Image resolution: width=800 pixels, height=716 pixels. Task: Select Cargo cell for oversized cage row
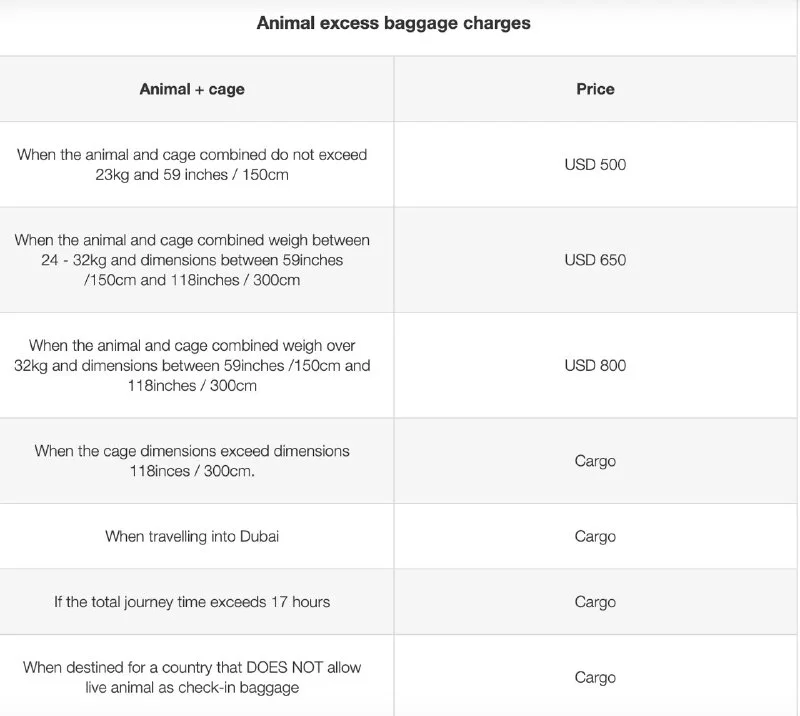click(595, 461)
